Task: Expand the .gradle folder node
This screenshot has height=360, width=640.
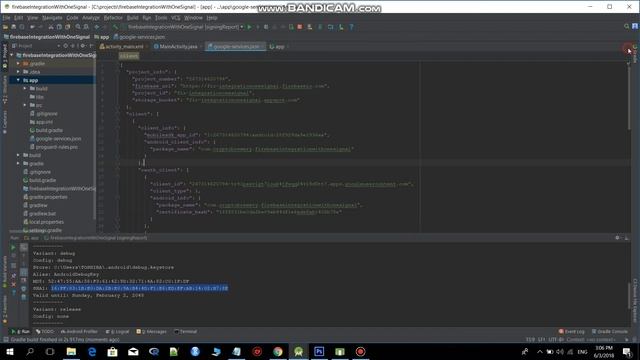Action: 18,64
